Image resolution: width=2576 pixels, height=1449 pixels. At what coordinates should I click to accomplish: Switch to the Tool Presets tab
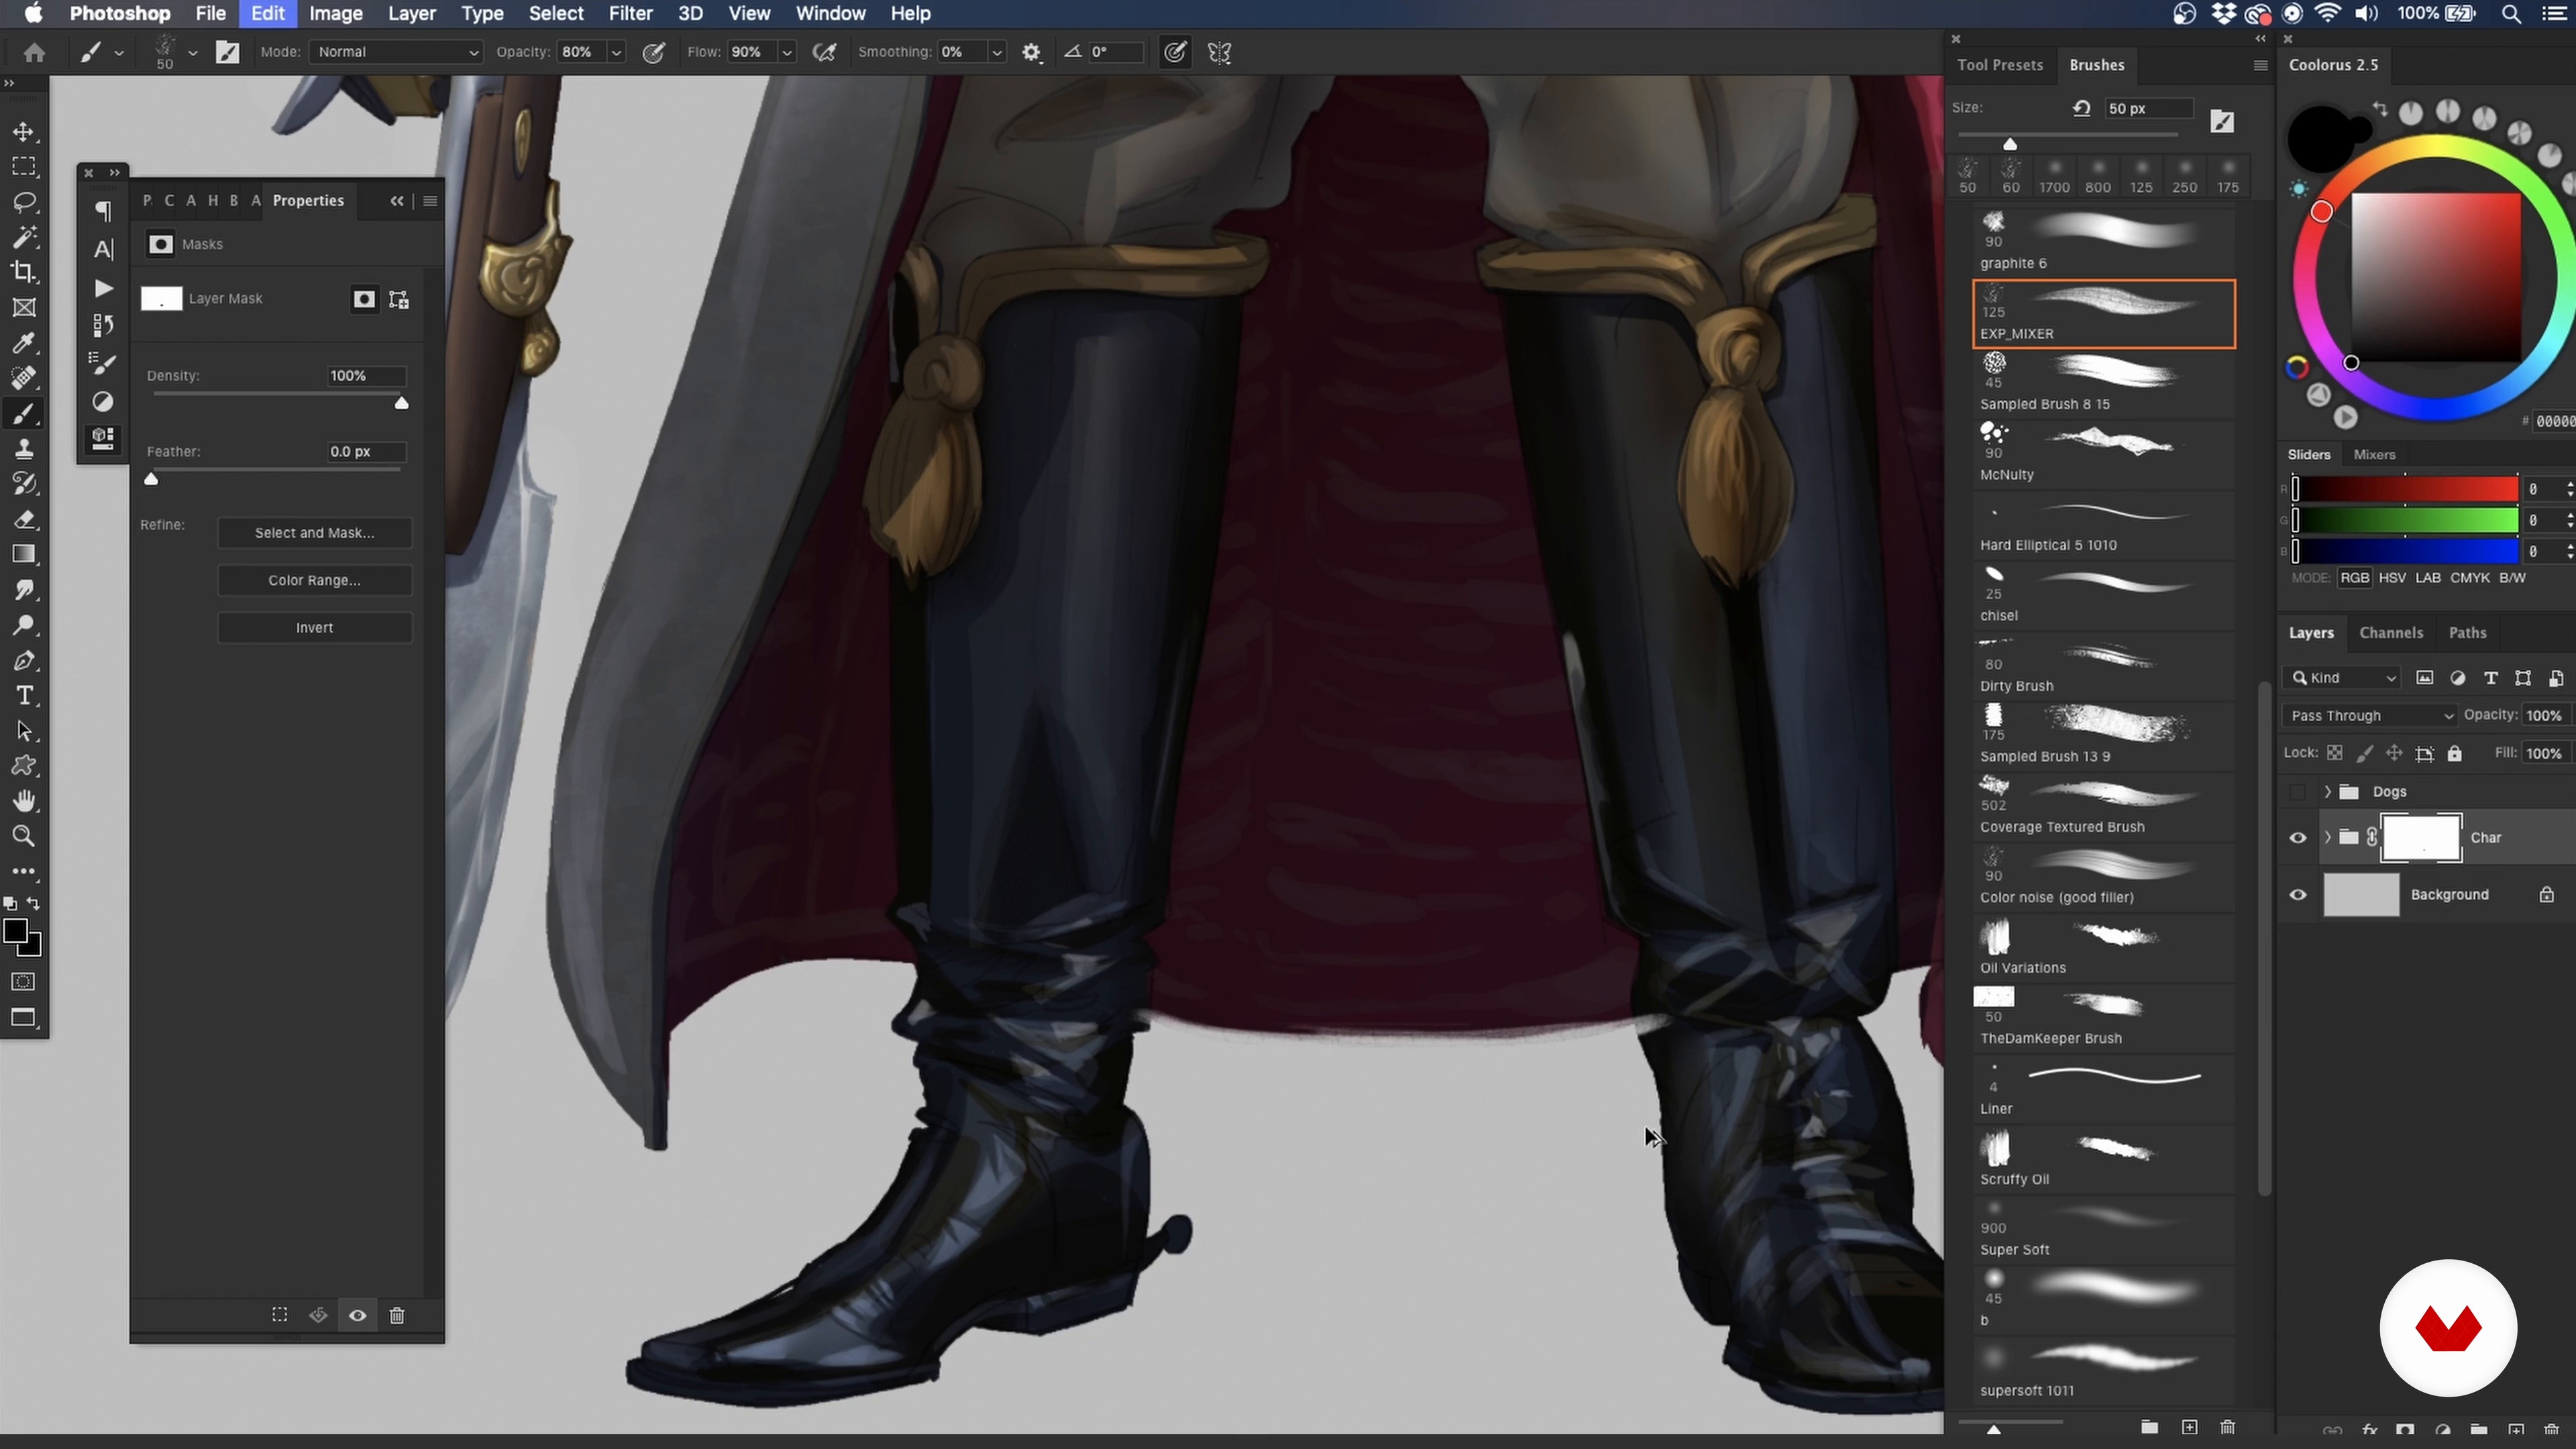tap(2000, 65)
